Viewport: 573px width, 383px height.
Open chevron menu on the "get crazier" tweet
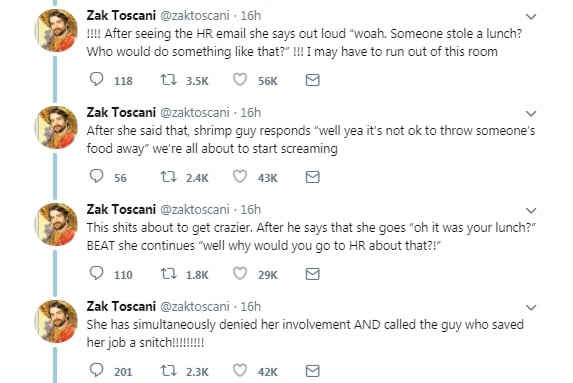(x=531, y=210)
